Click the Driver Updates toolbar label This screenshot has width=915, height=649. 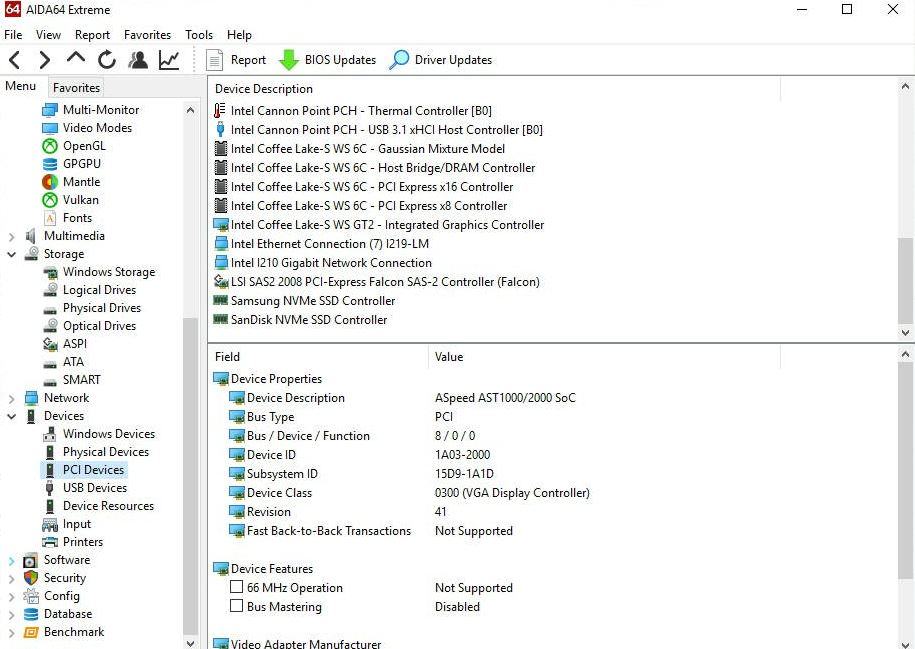[x=453, y=60]
